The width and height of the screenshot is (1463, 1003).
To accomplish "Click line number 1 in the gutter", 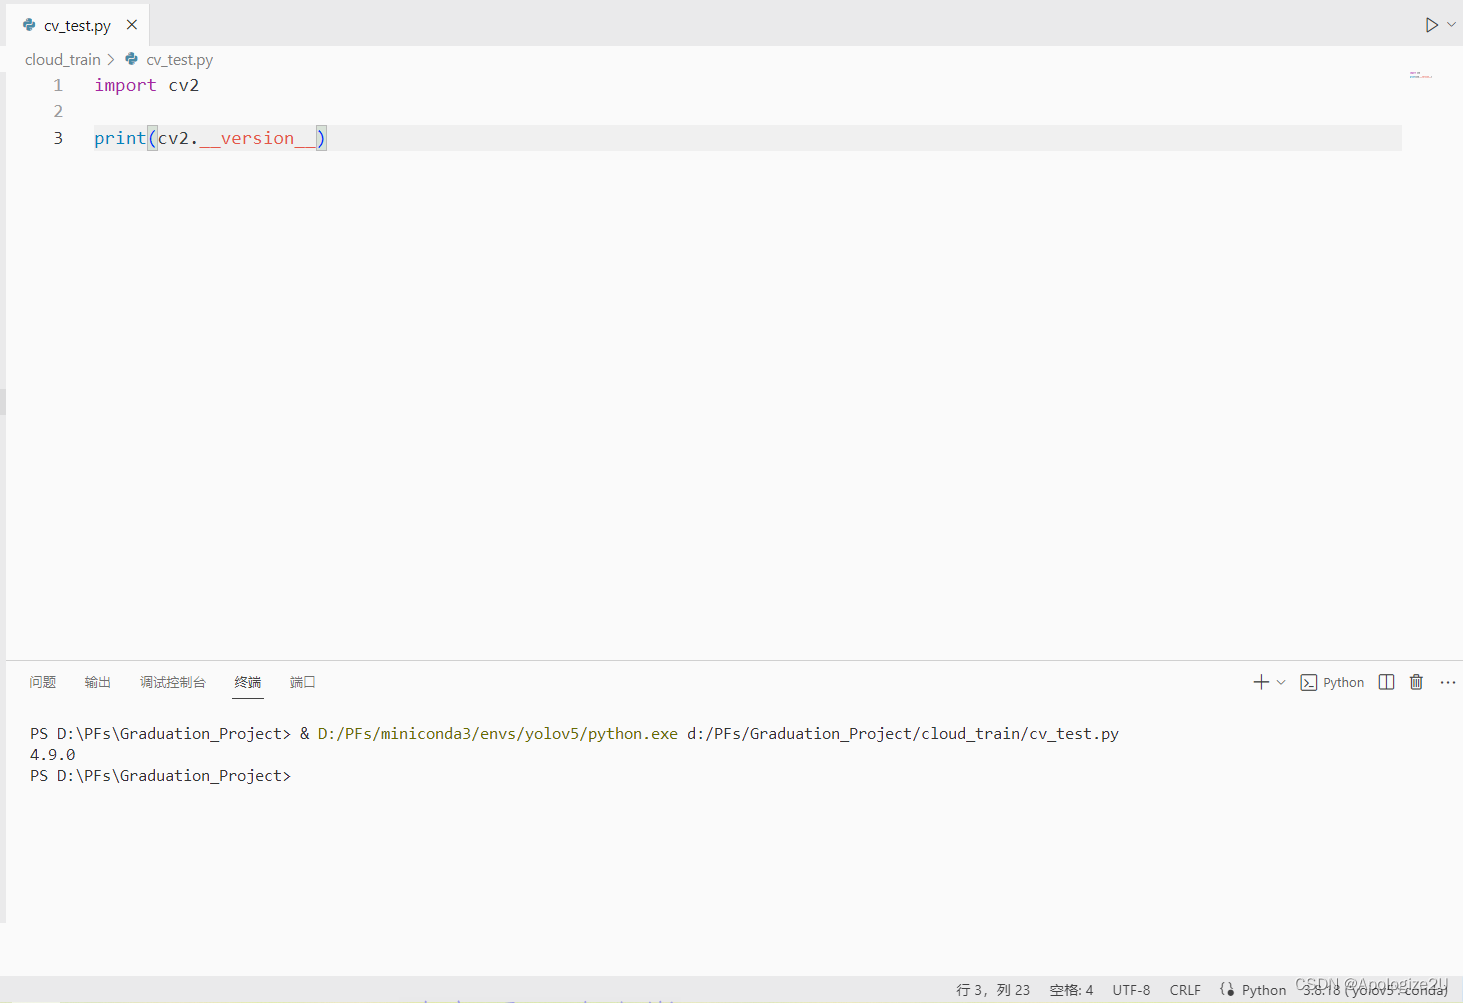I will coord(58,85).
